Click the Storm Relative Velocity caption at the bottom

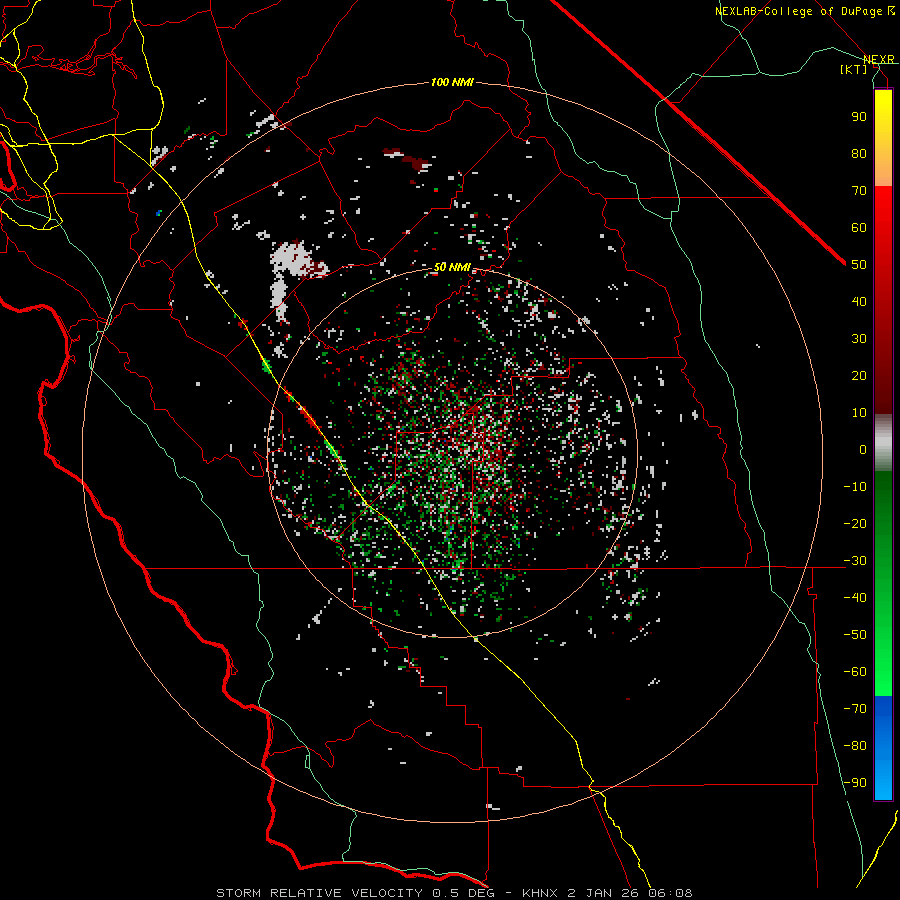pos(454,893)
